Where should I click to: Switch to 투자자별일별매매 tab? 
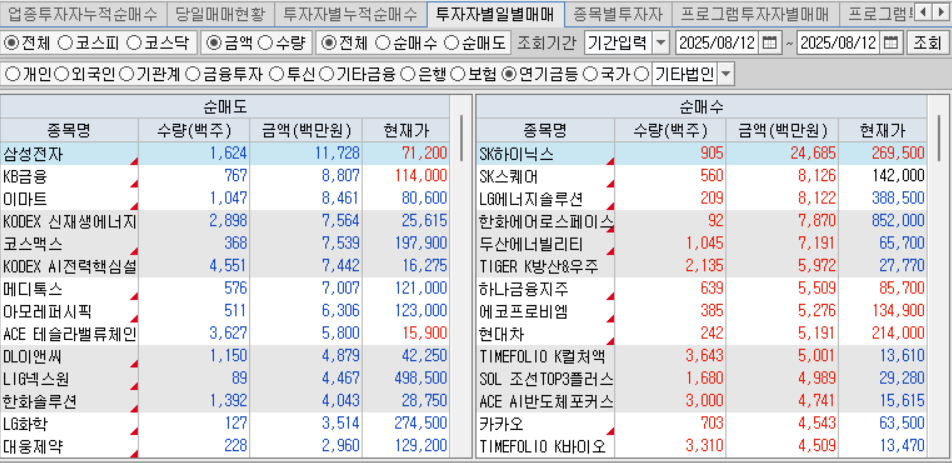click(x=495, y=13)
